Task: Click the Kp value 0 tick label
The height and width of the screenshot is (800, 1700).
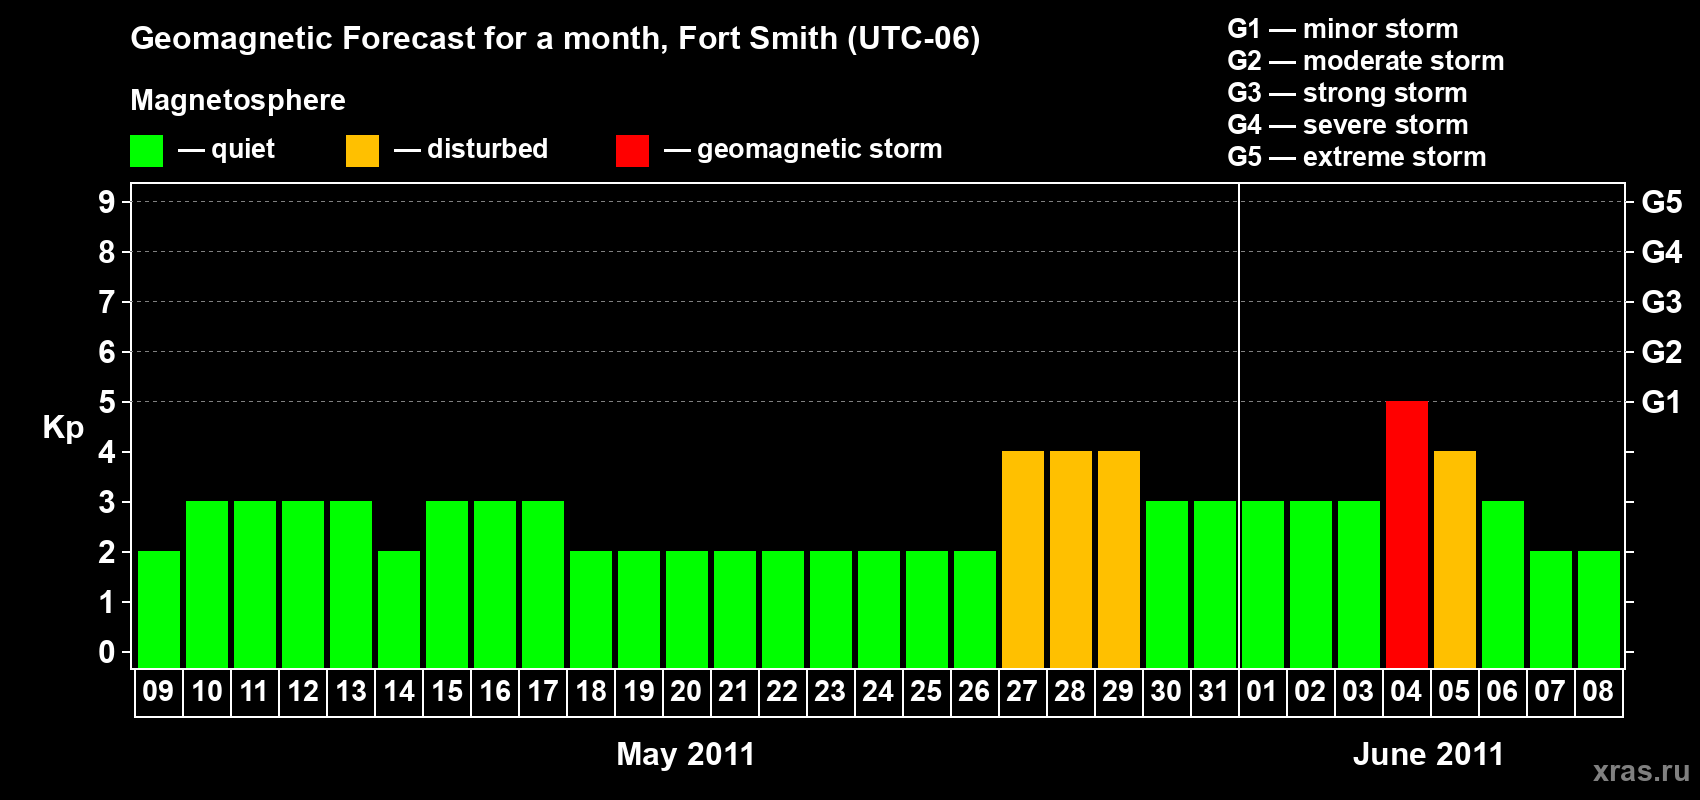Action: [x=107, y=652]
